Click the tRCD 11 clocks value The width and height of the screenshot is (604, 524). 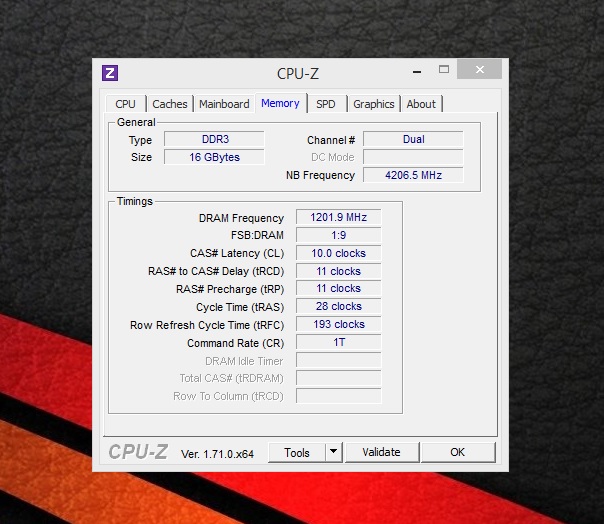pyautogui.click(x=339, y=271)
